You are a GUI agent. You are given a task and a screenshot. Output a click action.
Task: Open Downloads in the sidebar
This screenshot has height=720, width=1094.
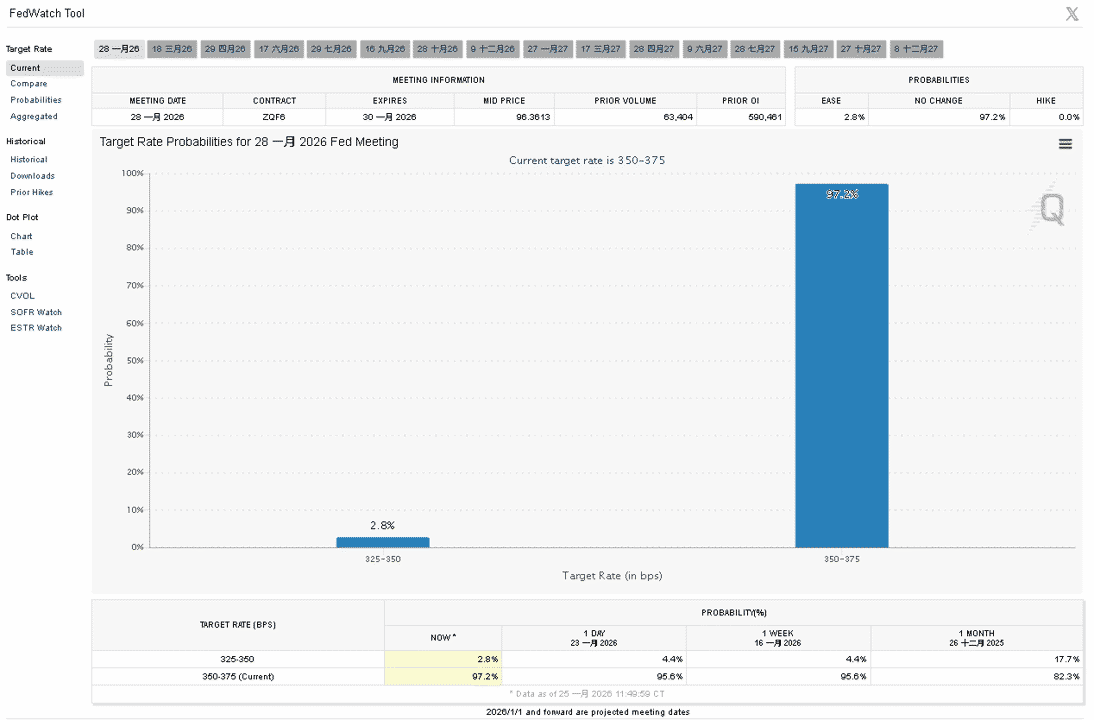coord(32,176)
